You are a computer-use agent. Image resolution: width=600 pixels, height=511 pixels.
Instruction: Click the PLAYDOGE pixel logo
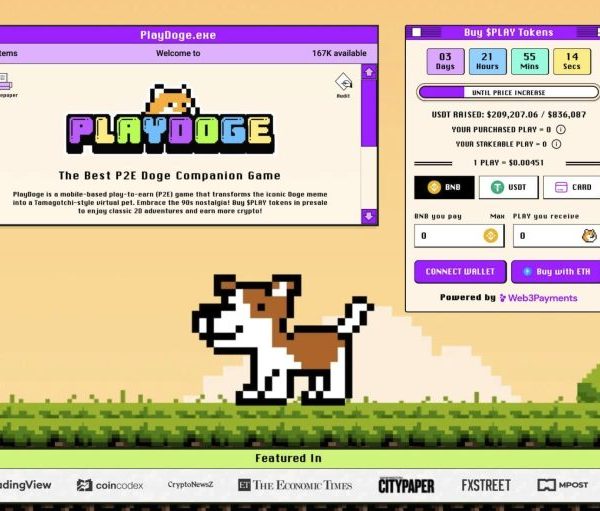[170, 120]
